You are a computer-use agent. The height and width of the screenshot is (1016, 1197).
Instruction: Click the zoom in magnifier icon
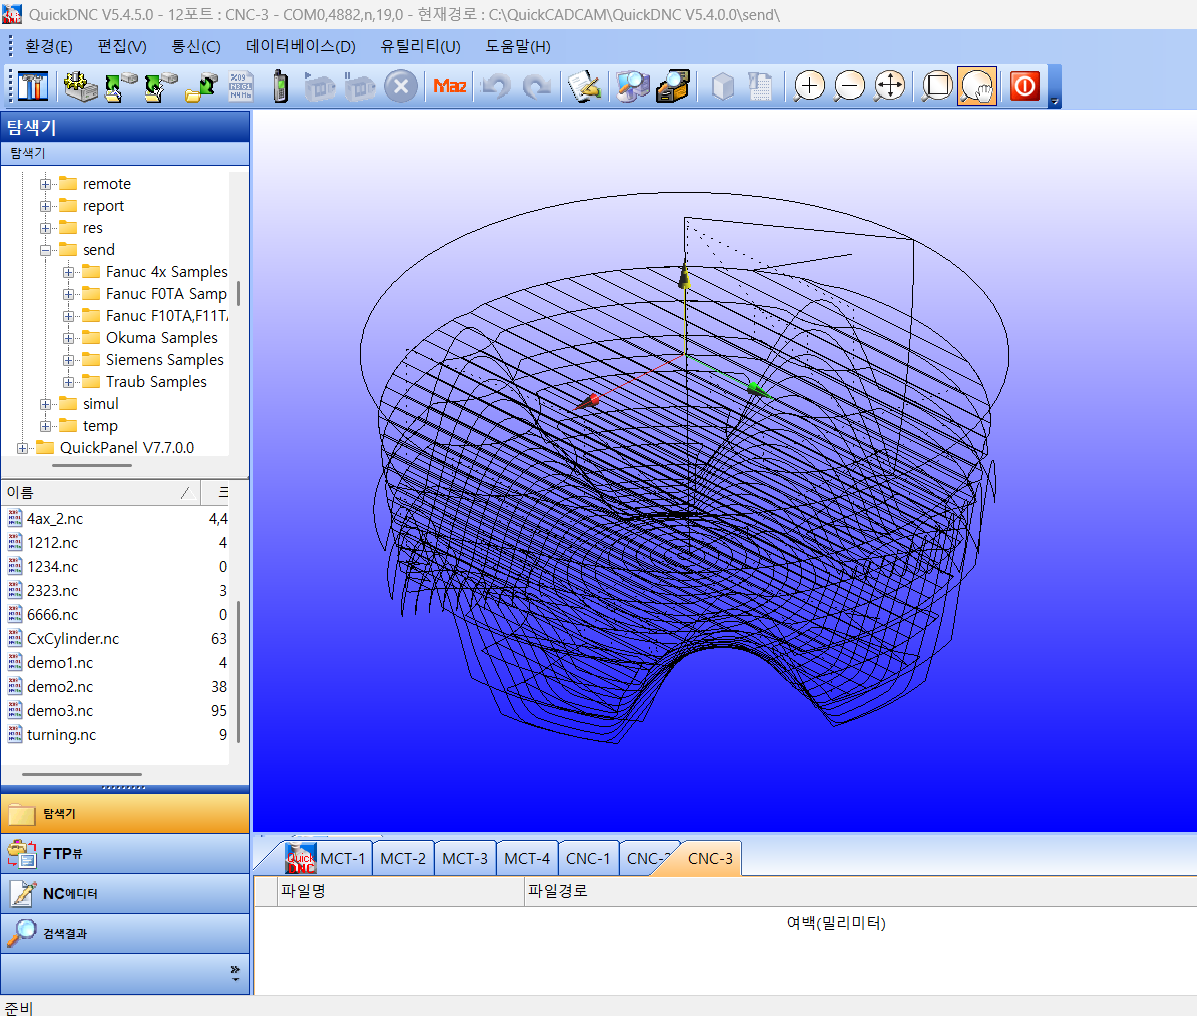click(809, 87)
